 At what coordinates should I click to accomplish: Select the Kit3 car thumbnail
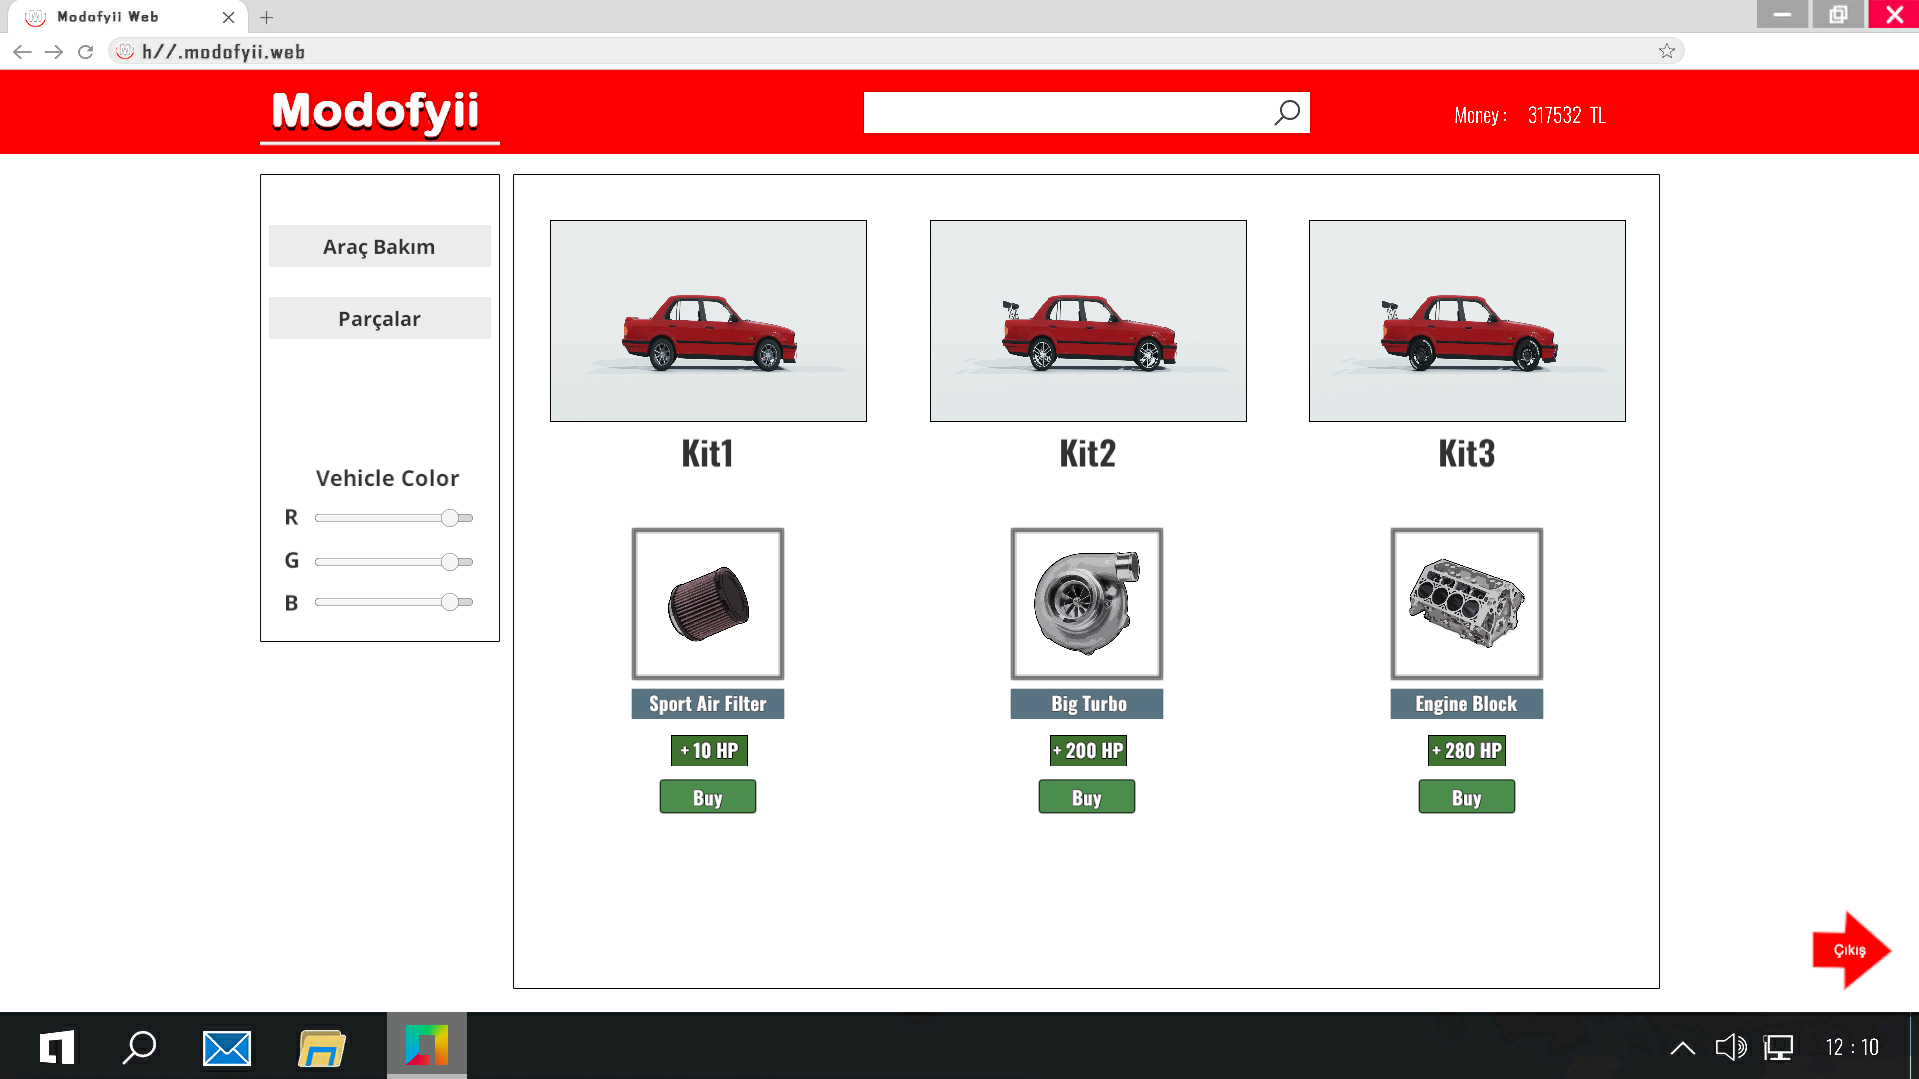(1466, 320)
